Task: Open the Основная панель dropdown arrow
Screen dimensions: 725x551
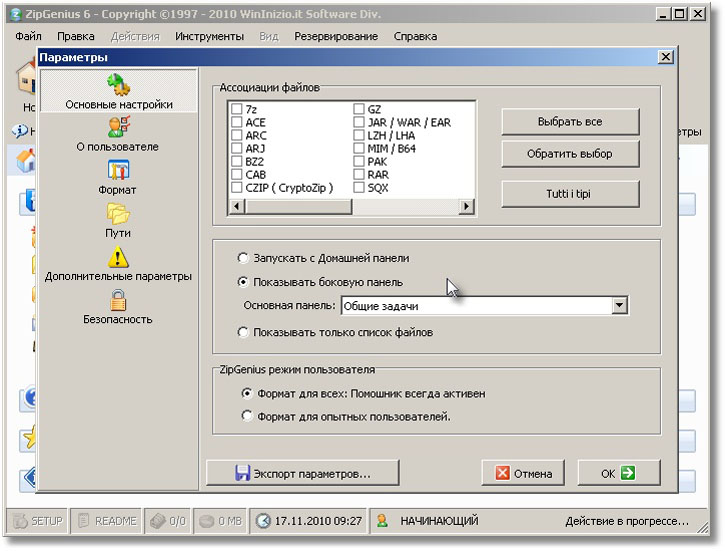Action: point(619,306)
